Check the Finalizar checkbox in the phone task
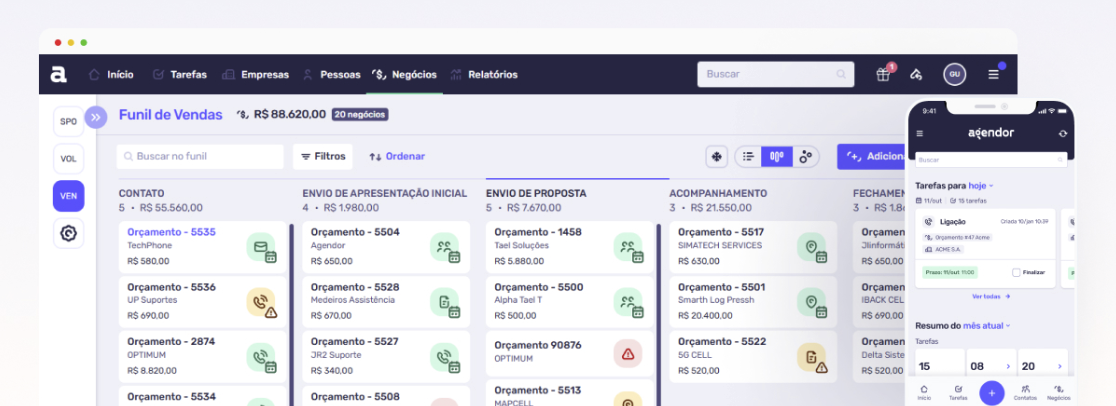Image resolution: width=1116 pixels, height=406 pixels. pyautogui.click(x=1016, y=272)
